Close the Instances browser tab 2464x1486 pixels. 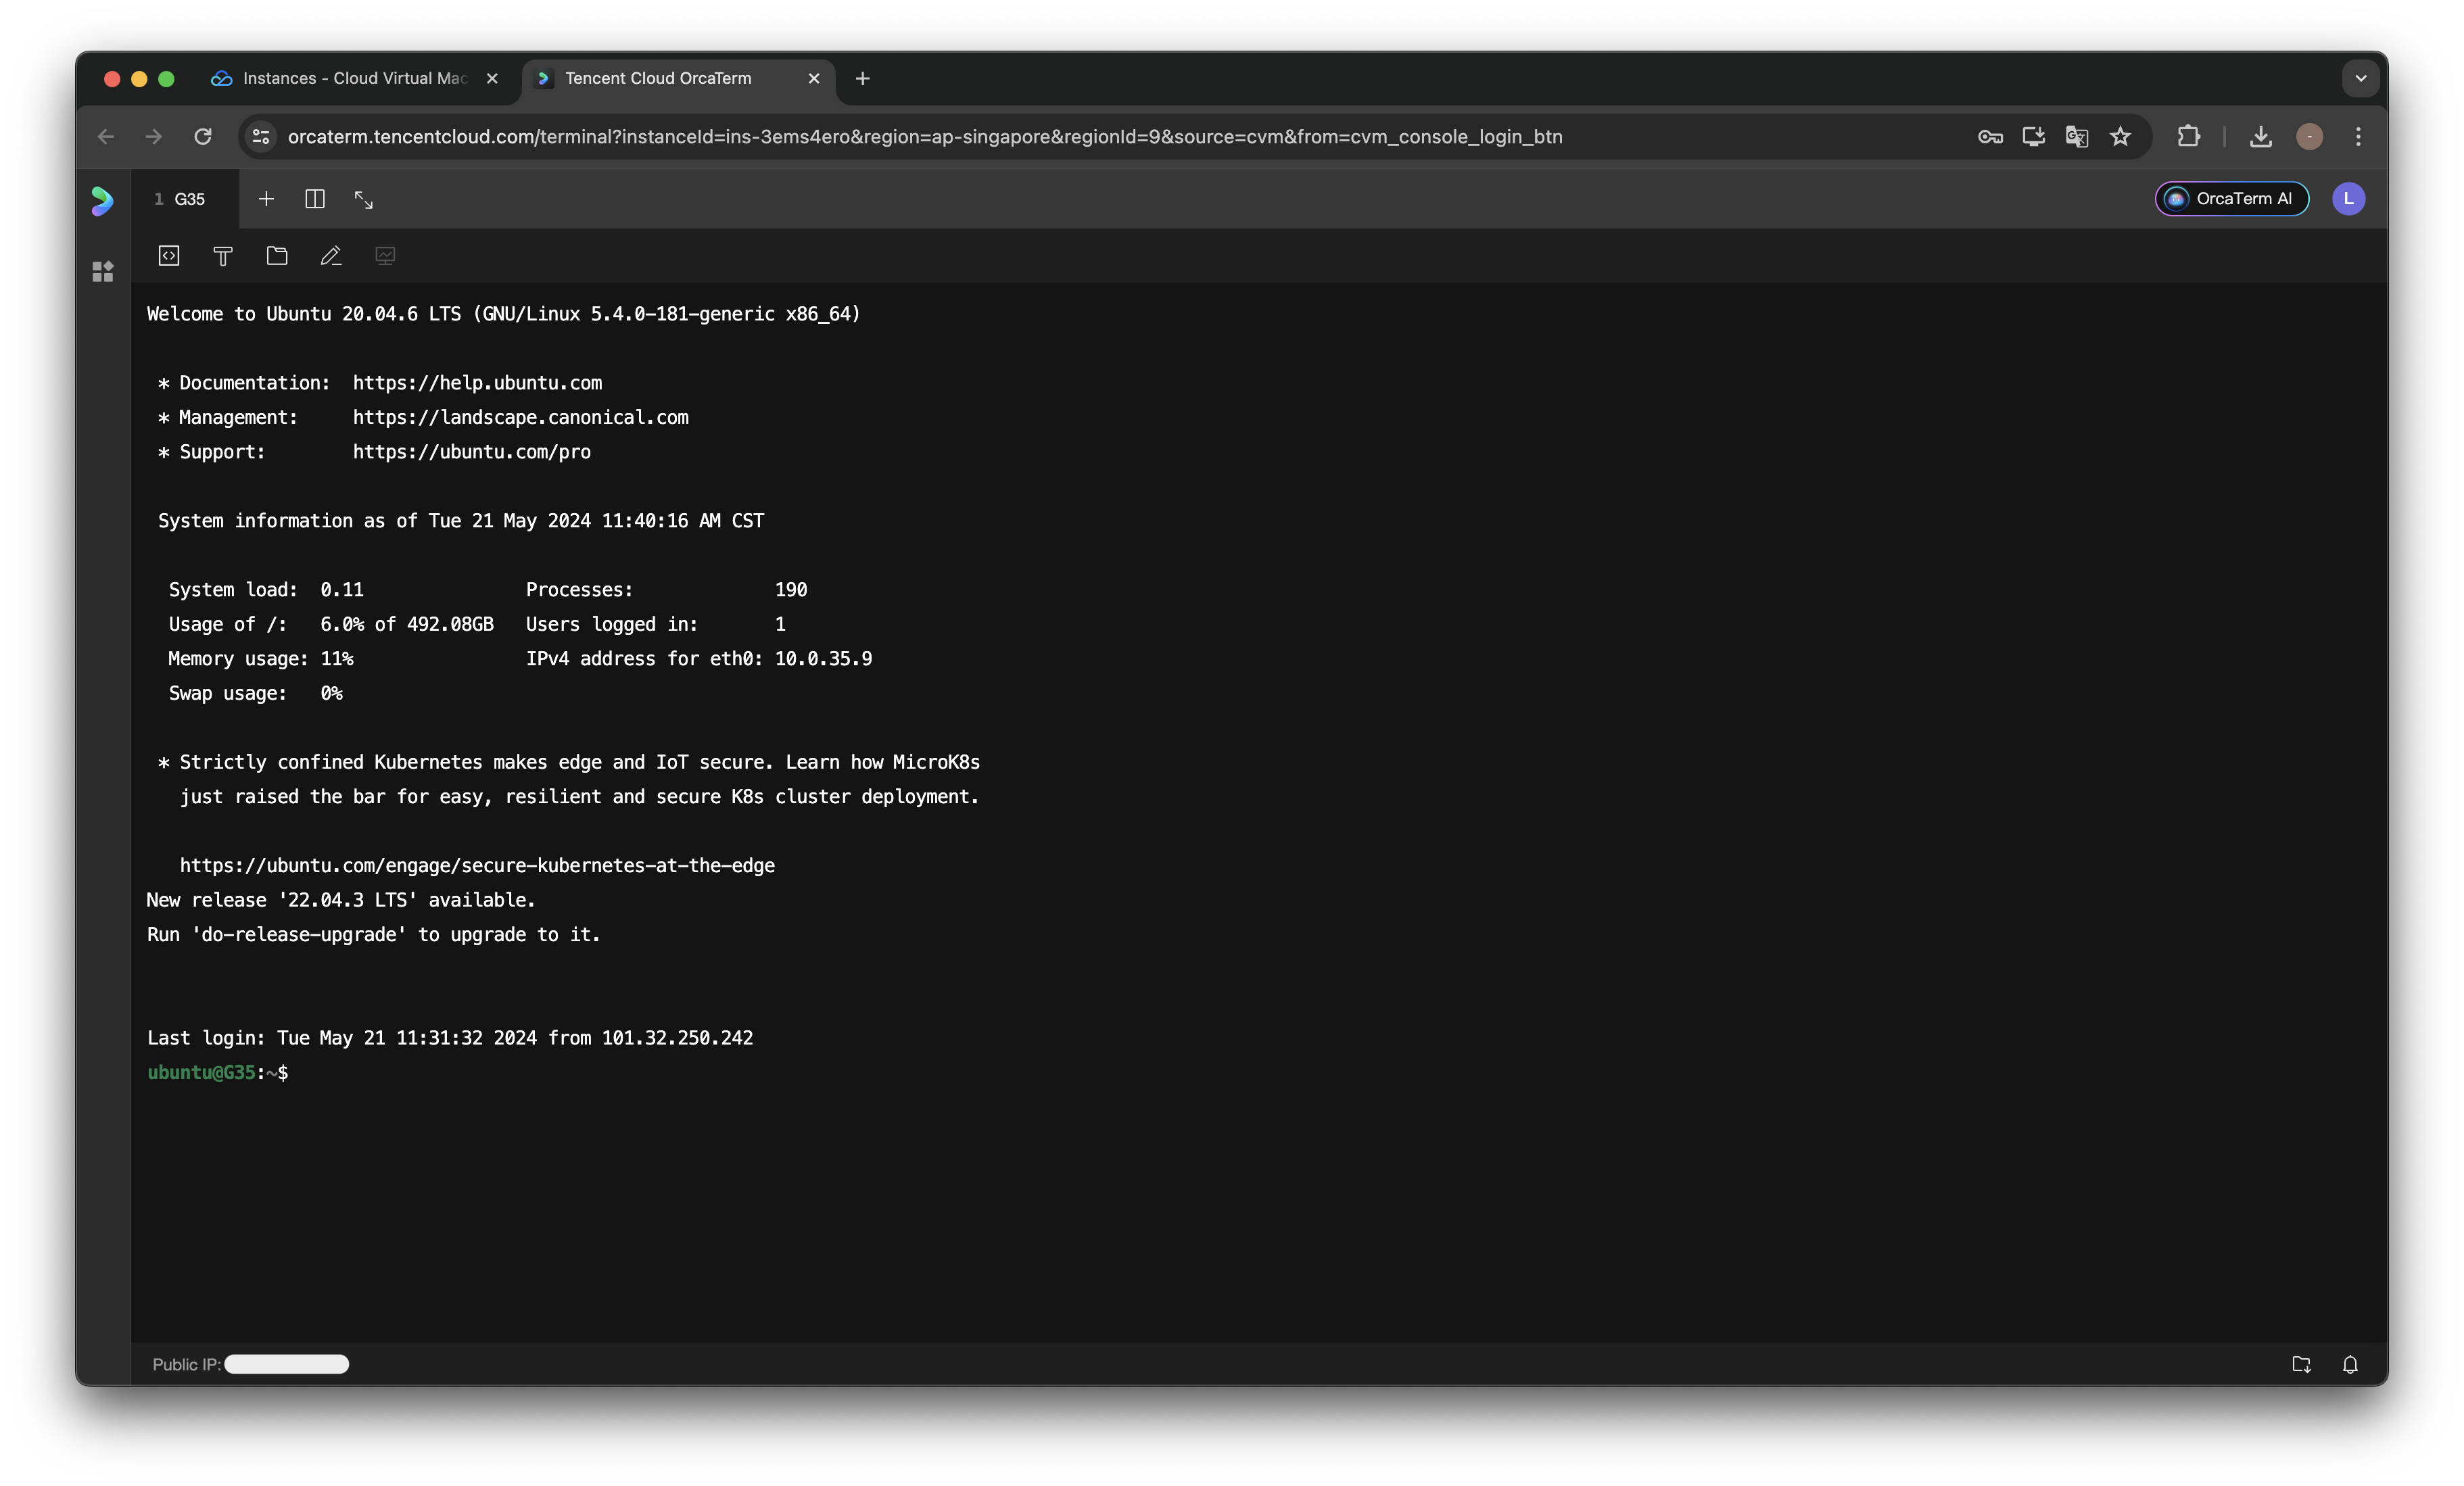pyautogui.click(x=492, y=78)
